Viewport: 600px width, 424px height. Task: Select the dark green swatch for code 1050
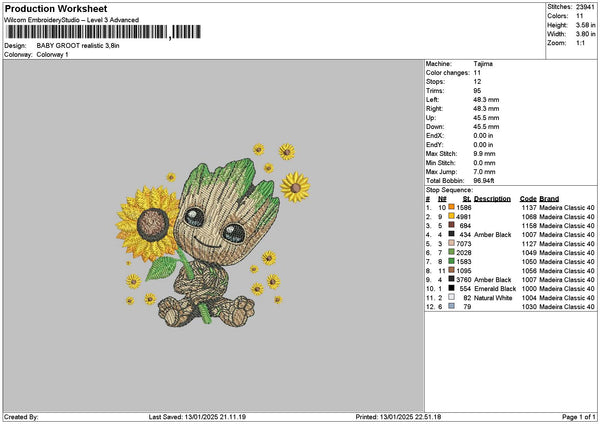(x=452, y=261)
